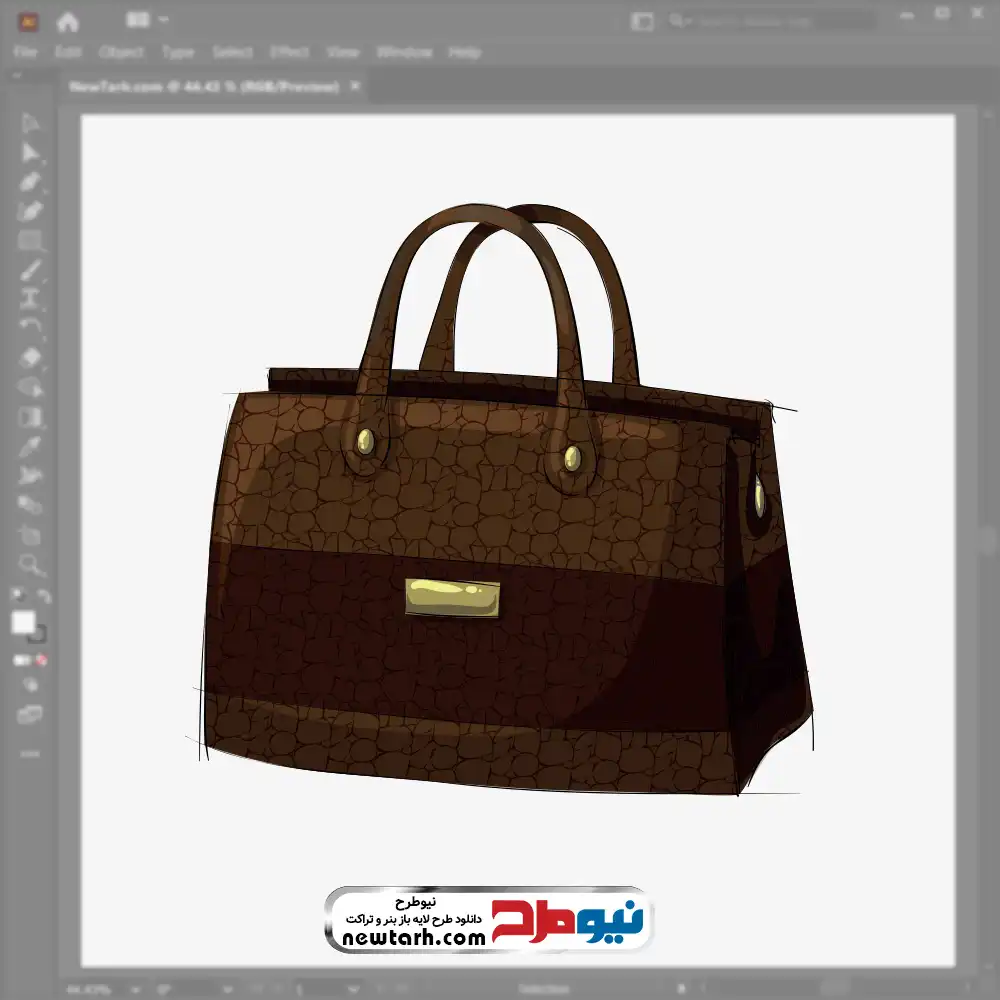Click the white Fill color swatch

pyautogui.click(x=23, y=623)
